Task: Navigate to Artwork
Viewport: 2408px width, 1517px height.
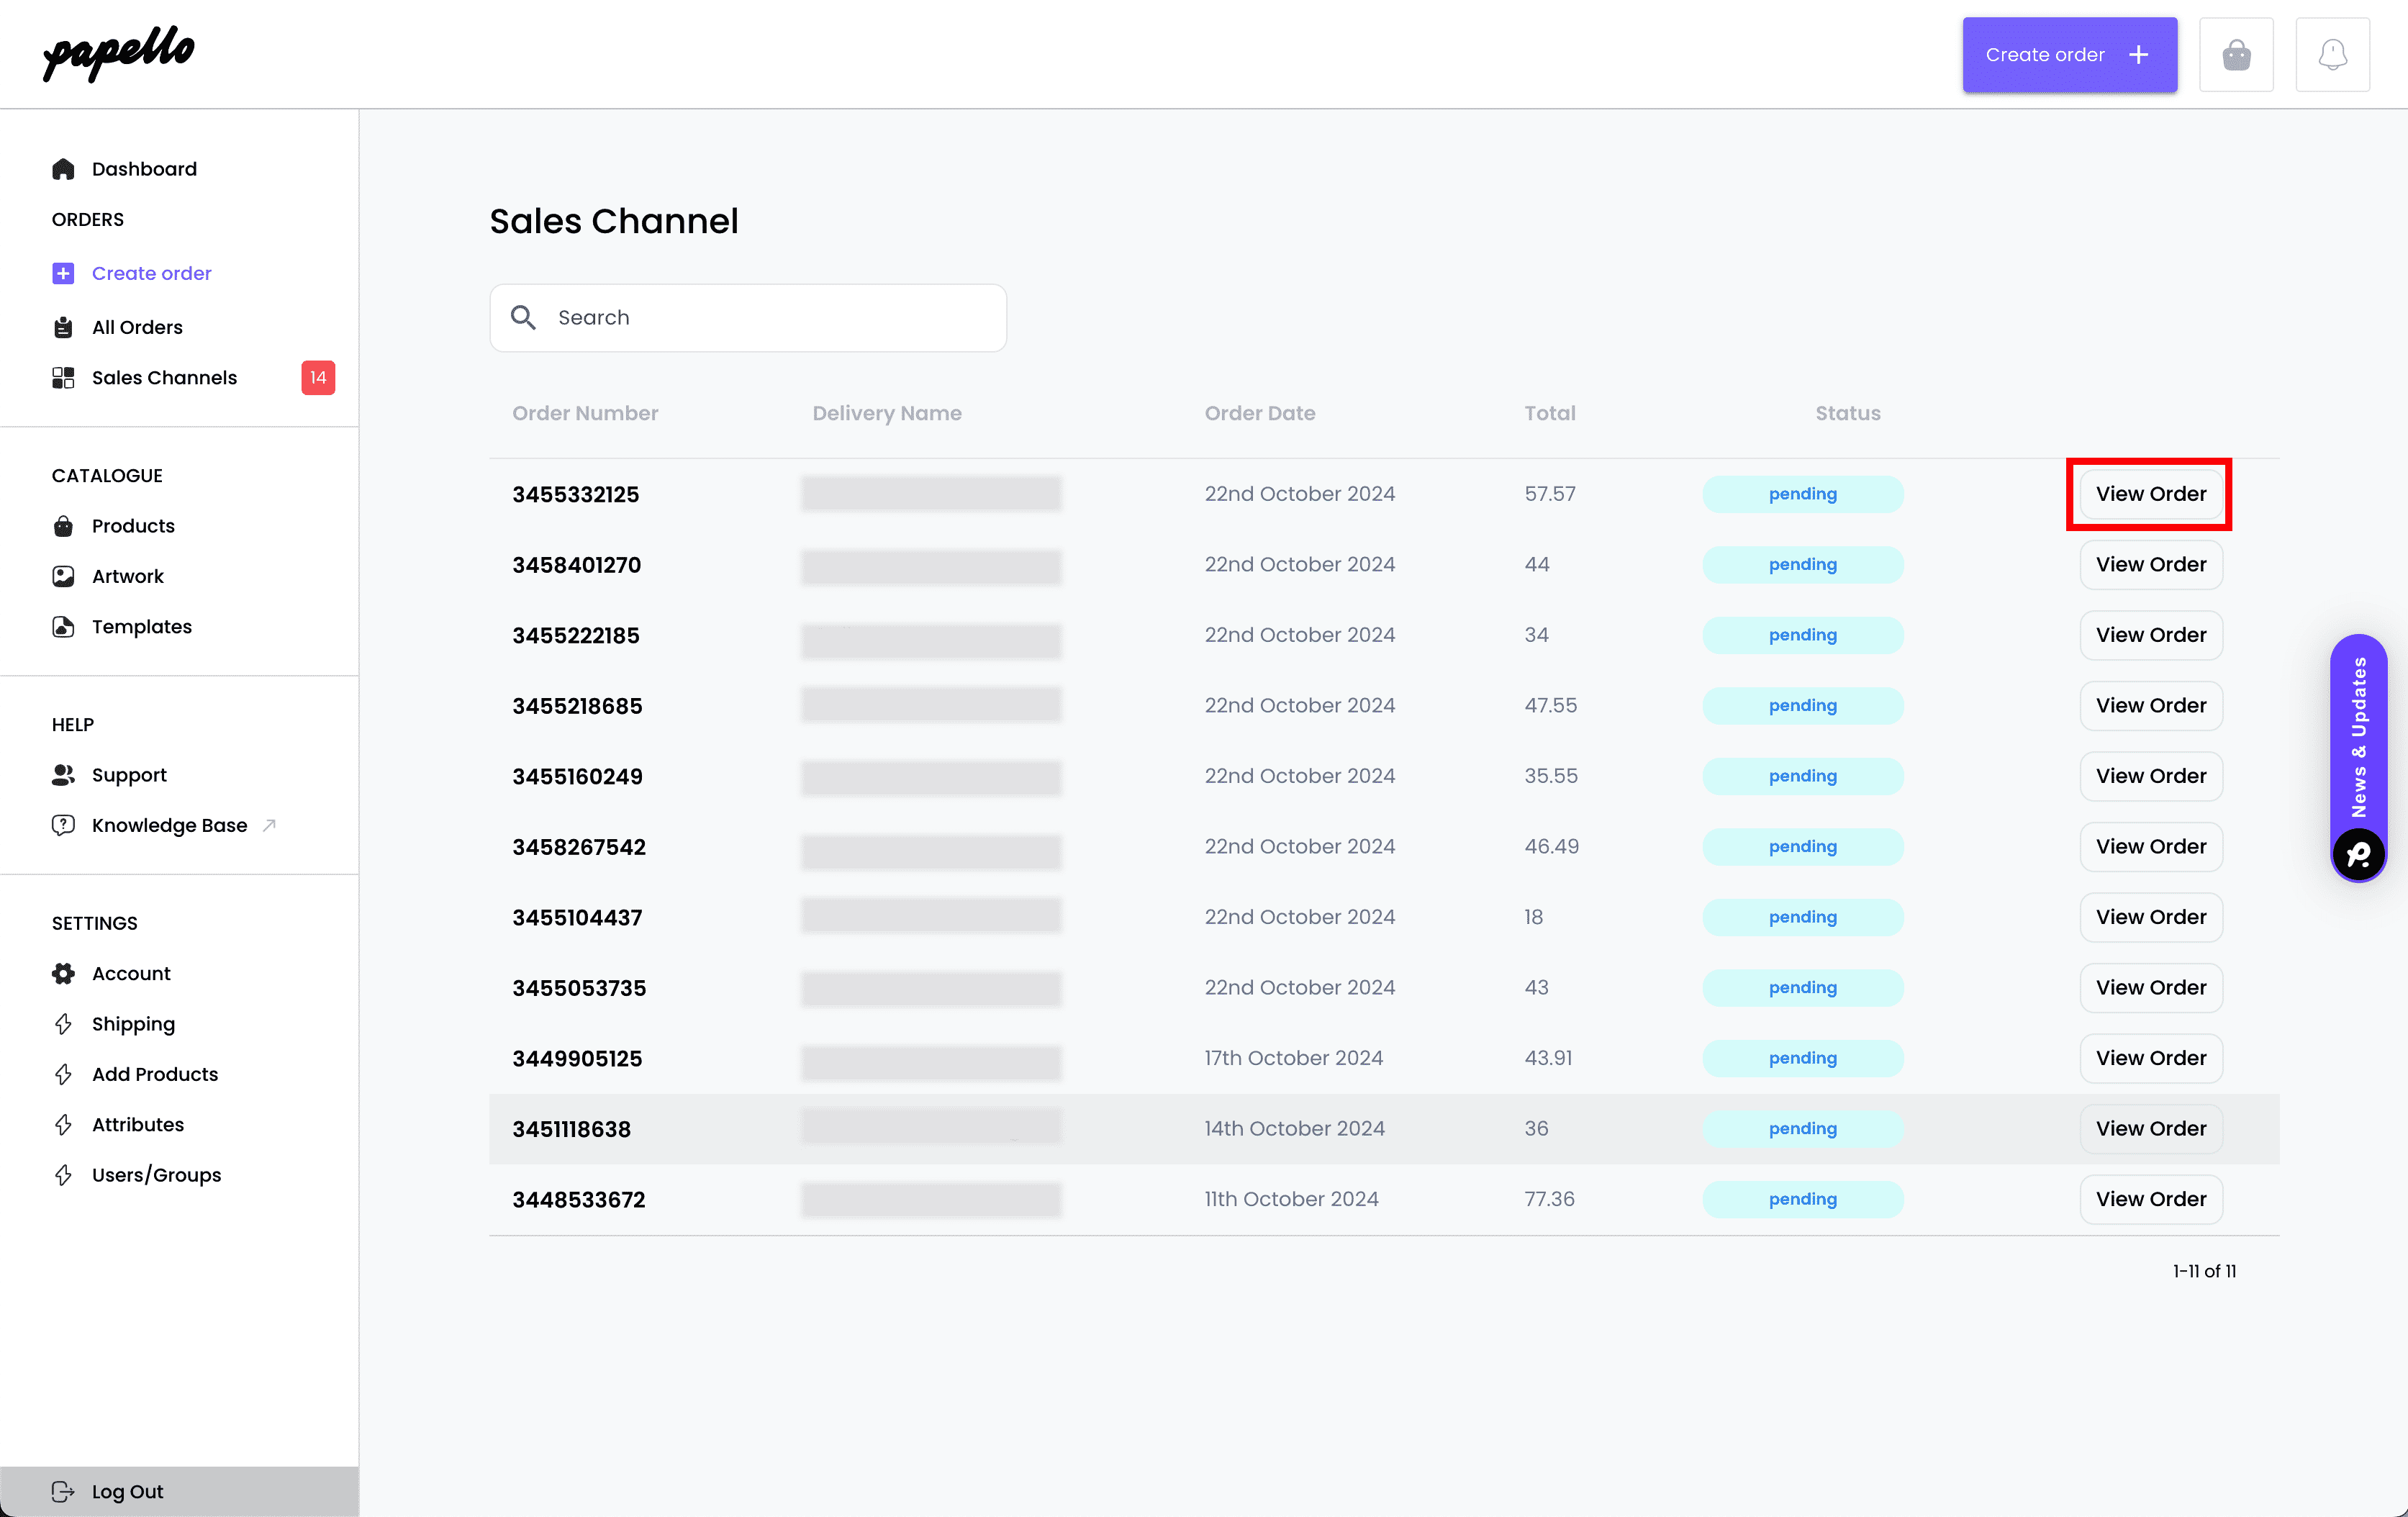Action: 128,576
